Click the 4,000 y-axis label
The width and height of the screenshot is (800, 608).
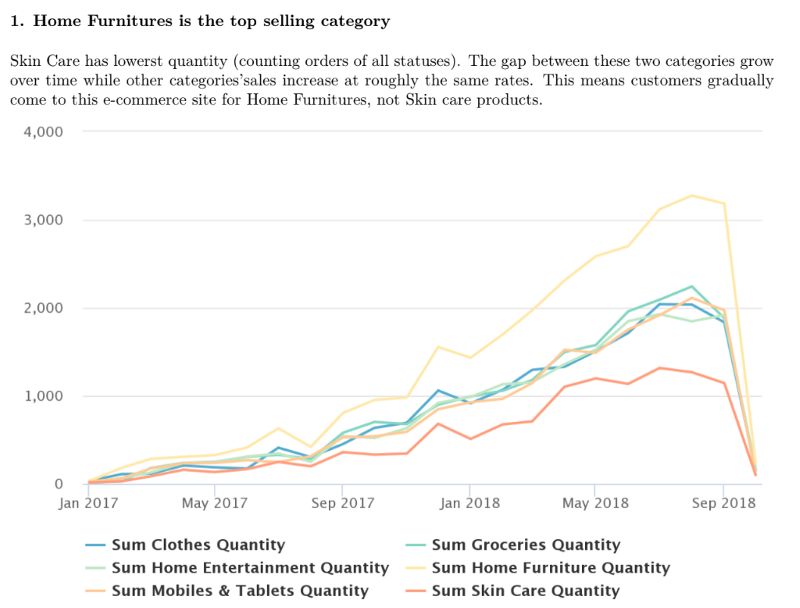click(x=43, y=132)
